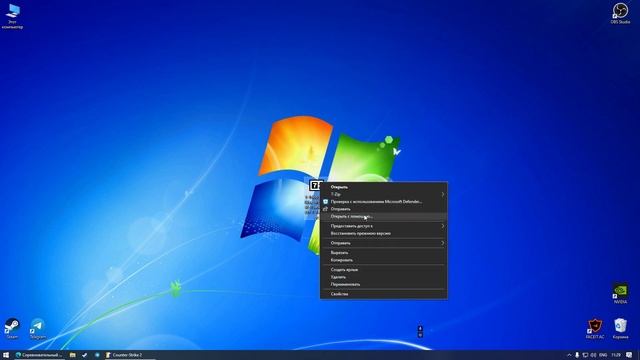
Task: Launch the OBS Studio desktop shortcut
Action: [x=620, y=13]
